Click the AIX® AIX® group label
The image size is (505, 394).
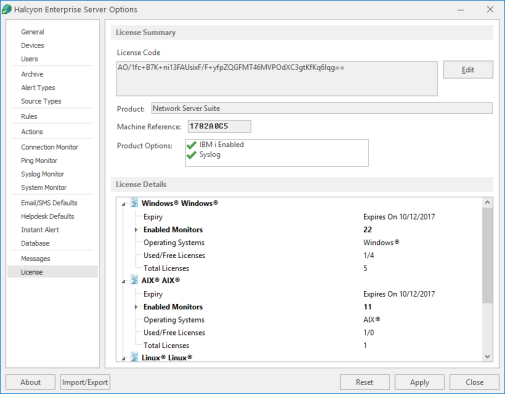[161, 281]
